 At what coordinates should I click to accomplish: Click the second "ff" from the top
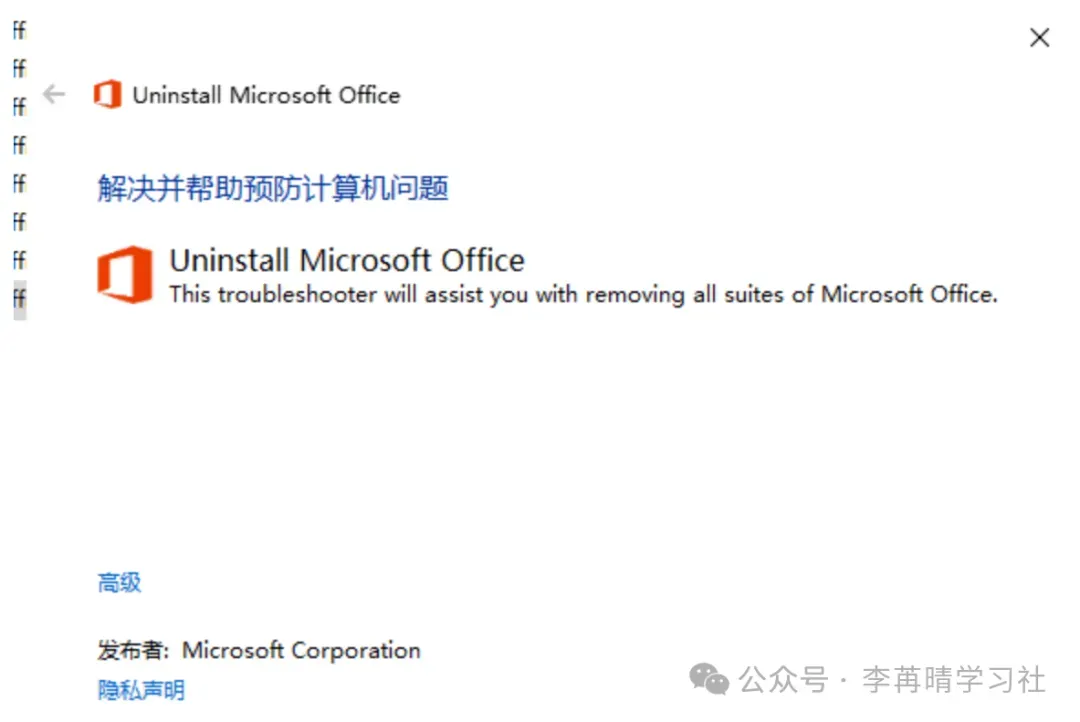click(19, 69)
